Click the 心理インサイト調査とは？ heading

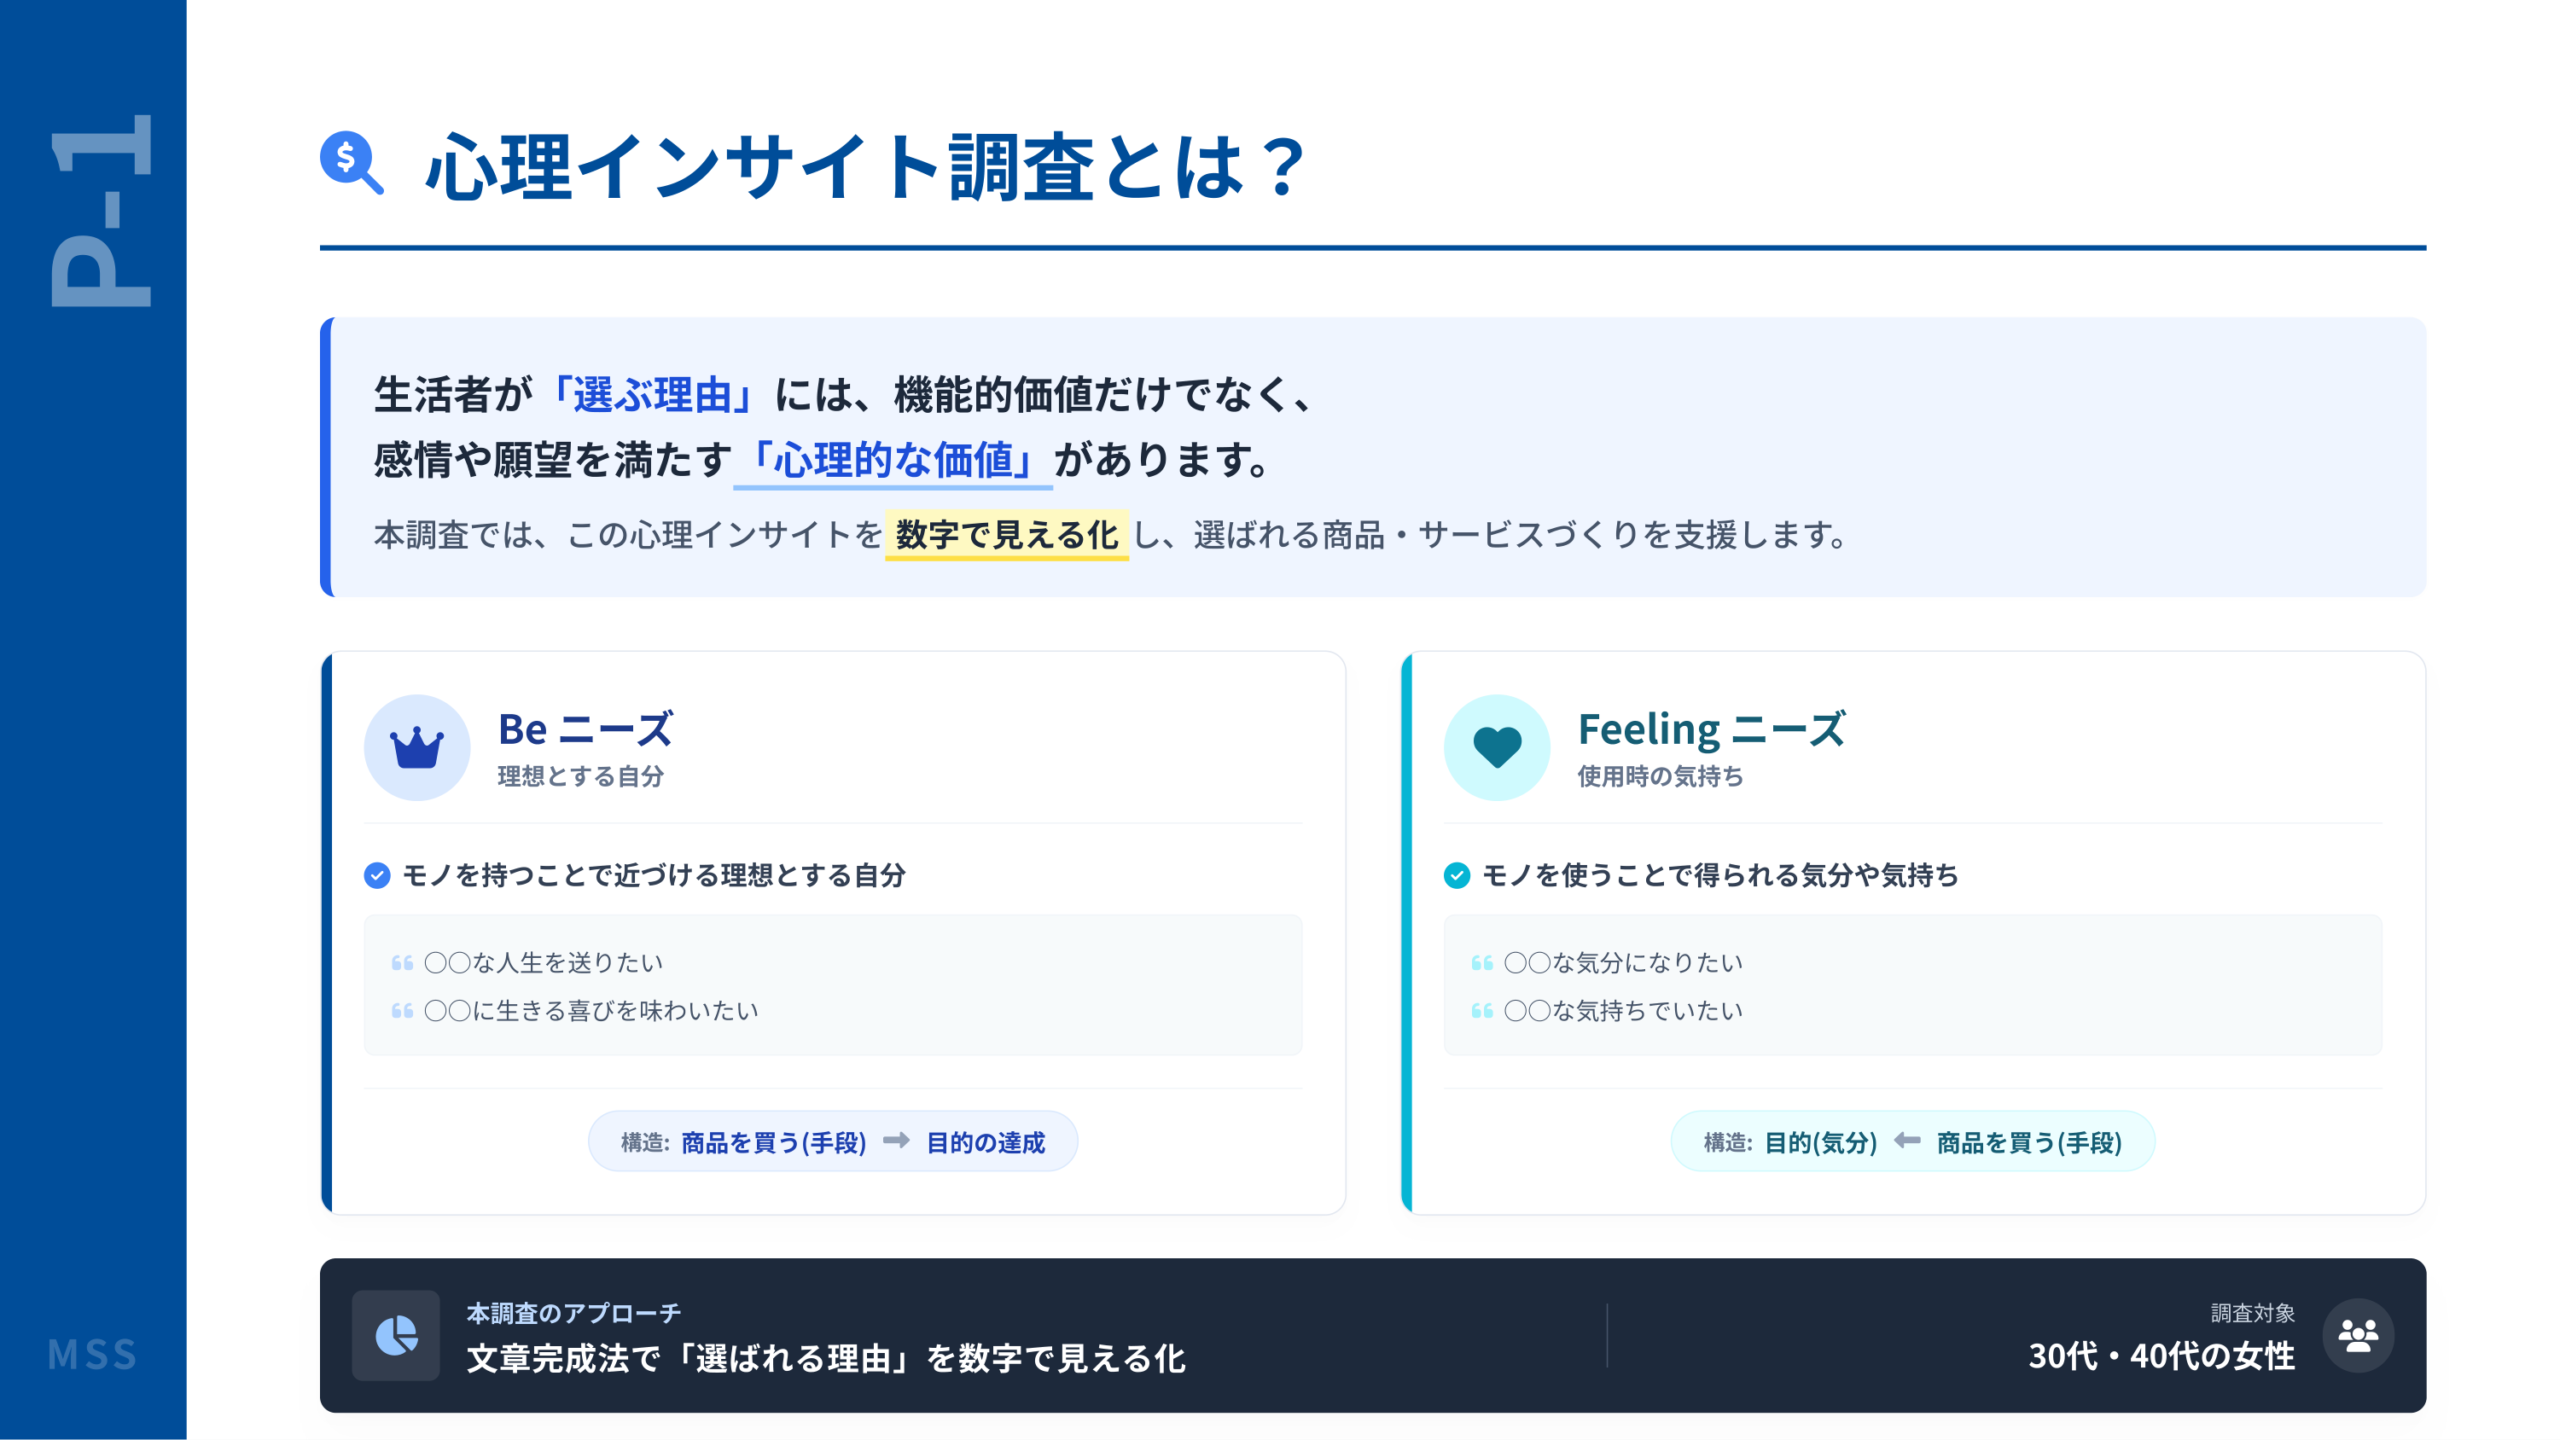coord(866,167)
